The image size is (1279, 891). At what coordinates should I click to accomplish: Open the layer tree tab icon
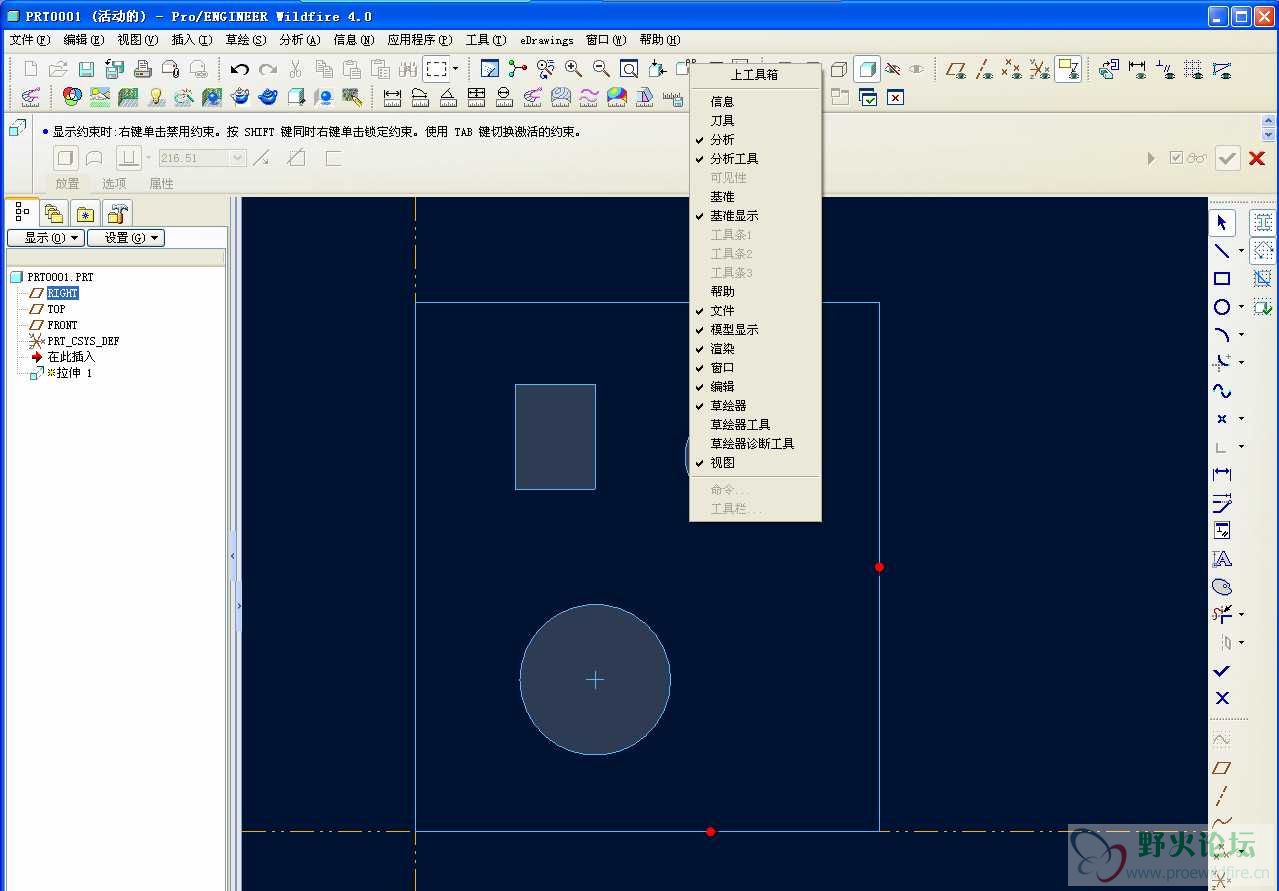[54, 213]
